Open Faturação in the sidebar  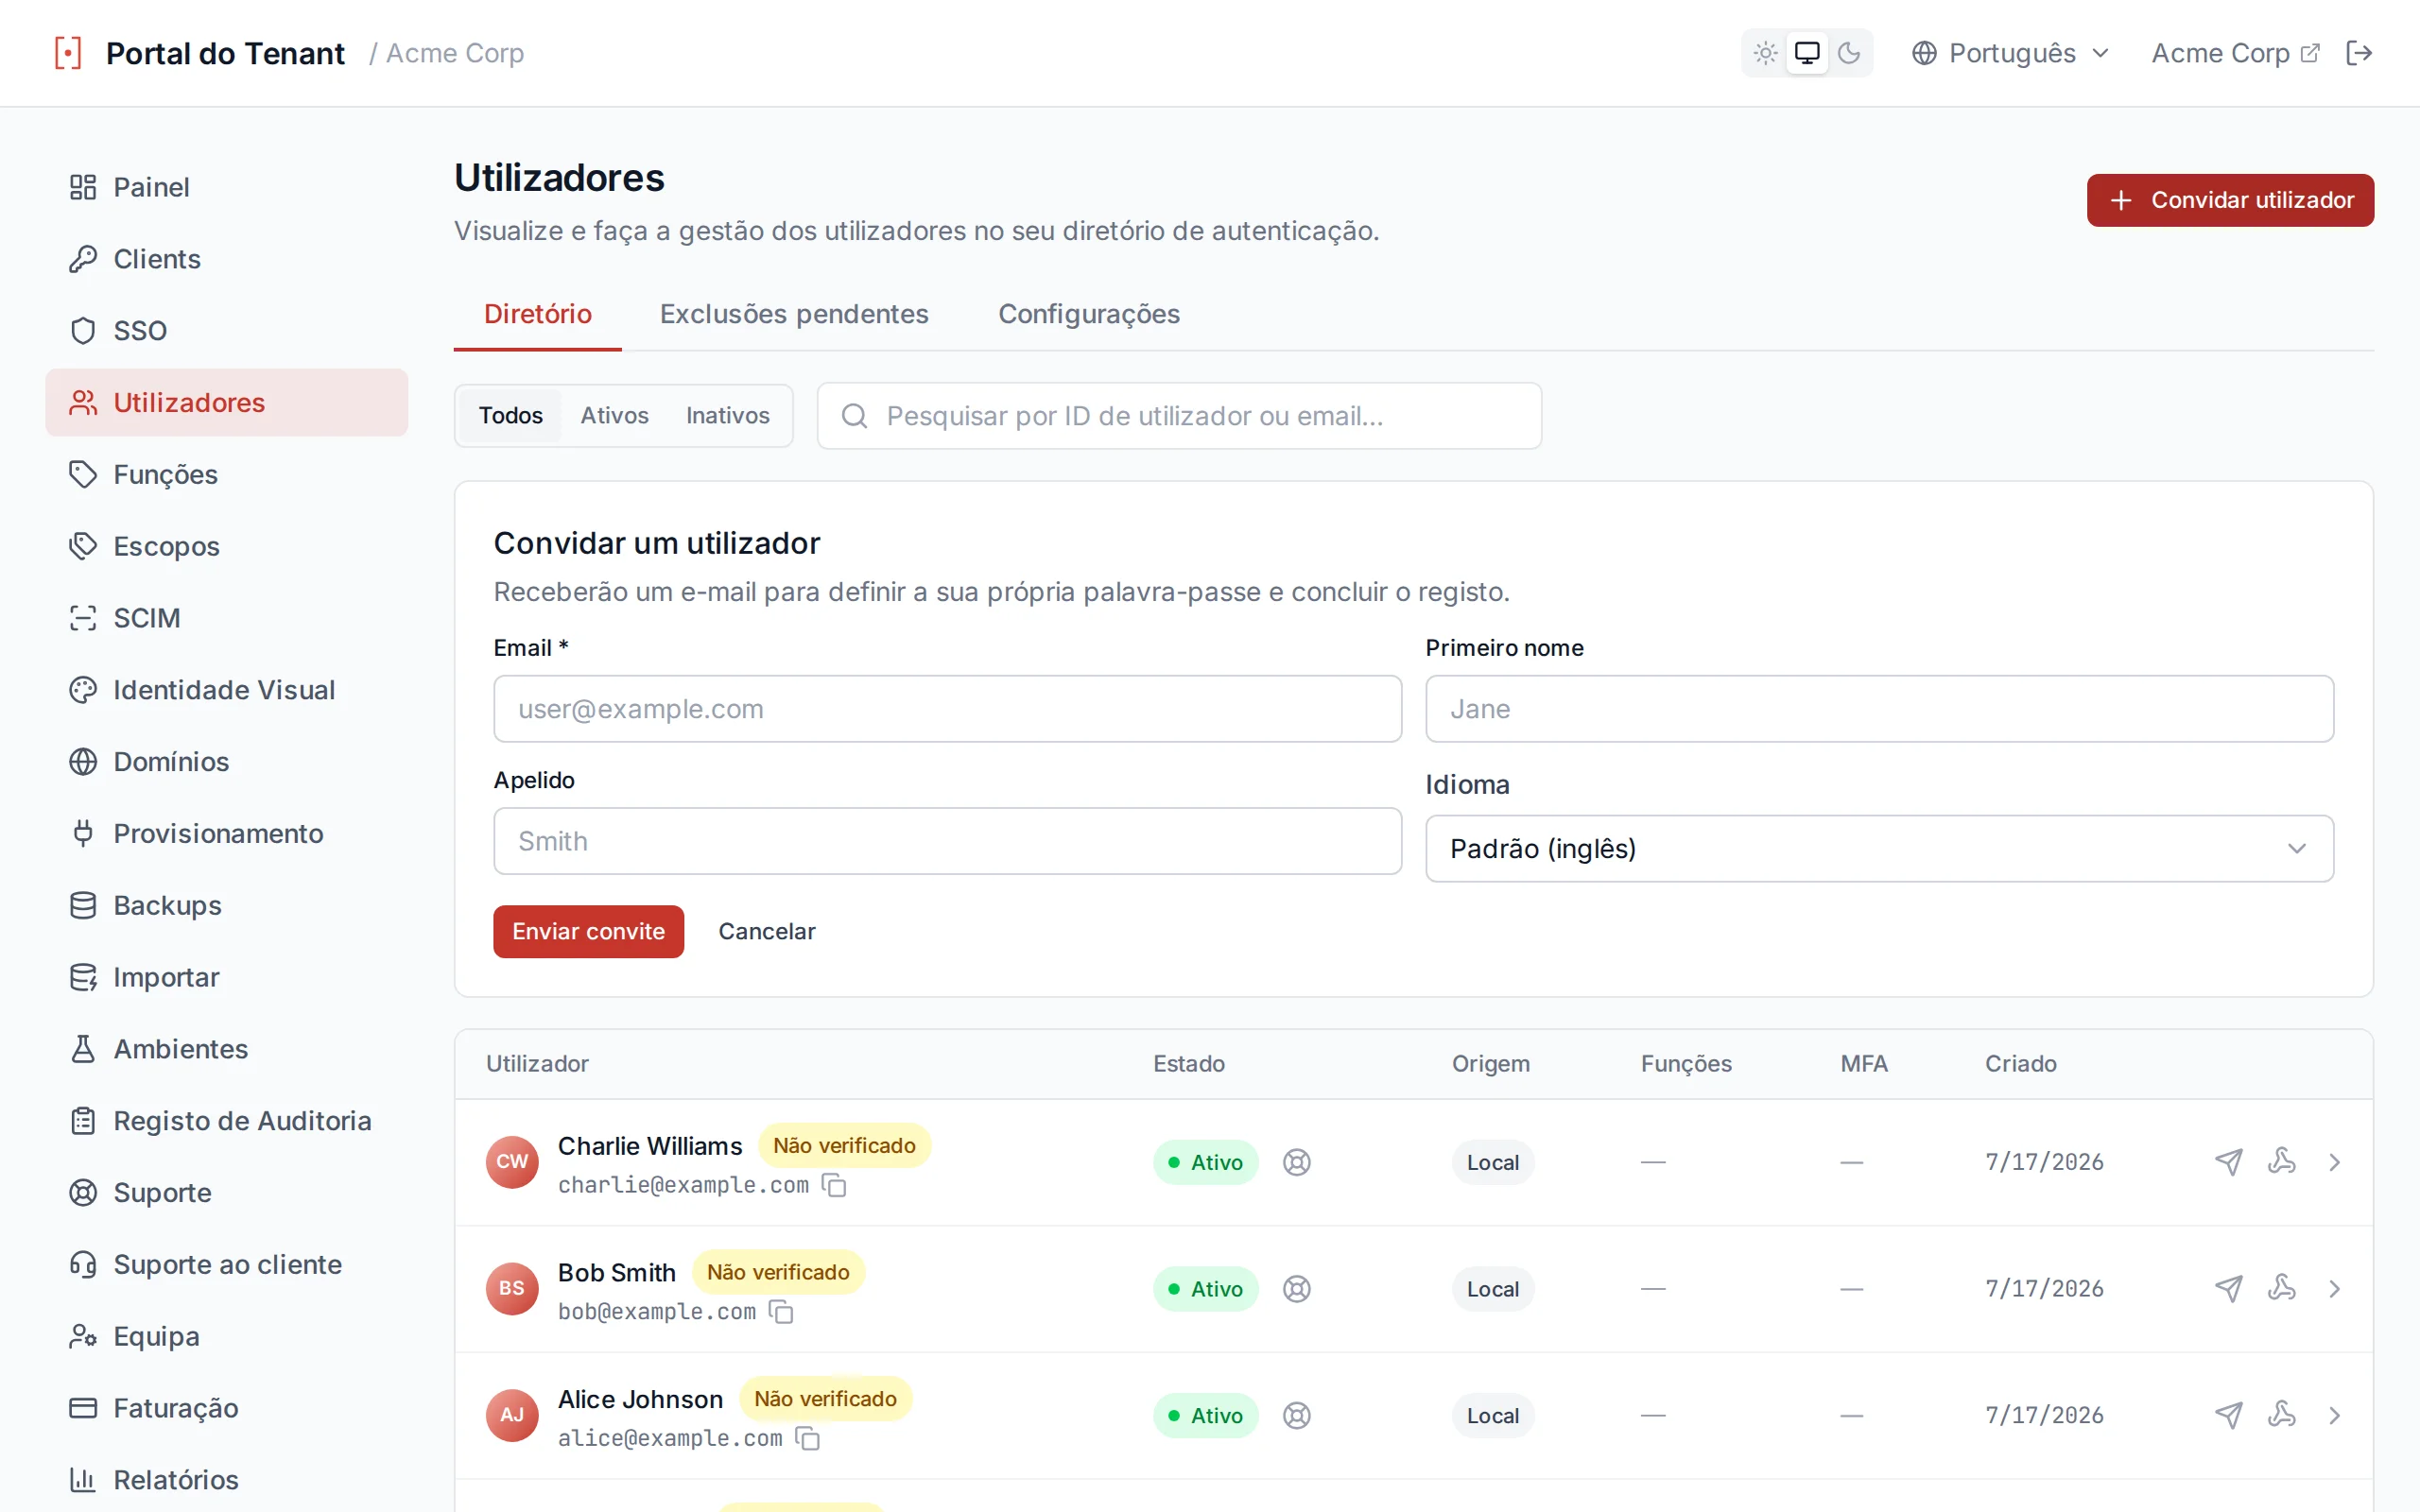pos(227,1408)
